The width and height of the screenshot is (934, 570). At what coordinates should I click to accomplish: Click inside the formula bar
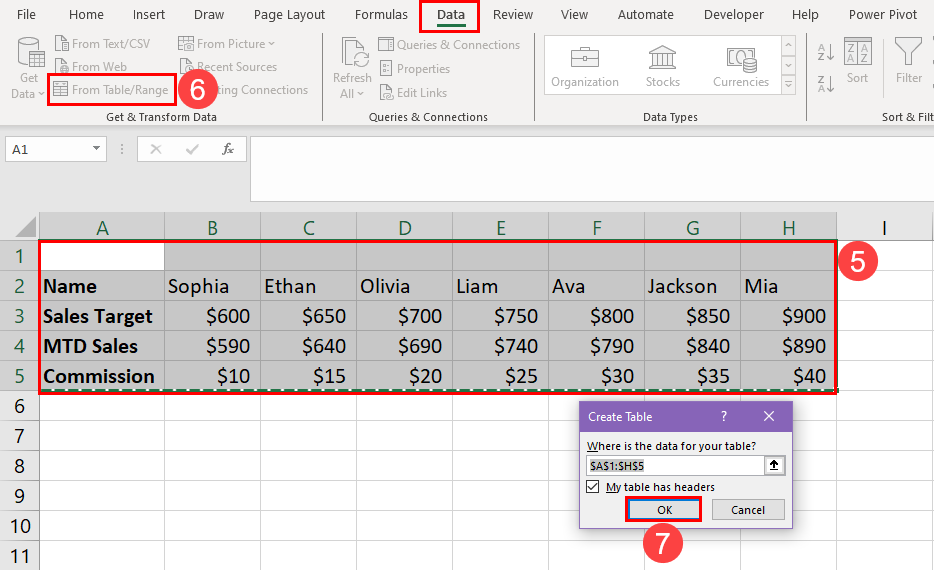(592, 169)
